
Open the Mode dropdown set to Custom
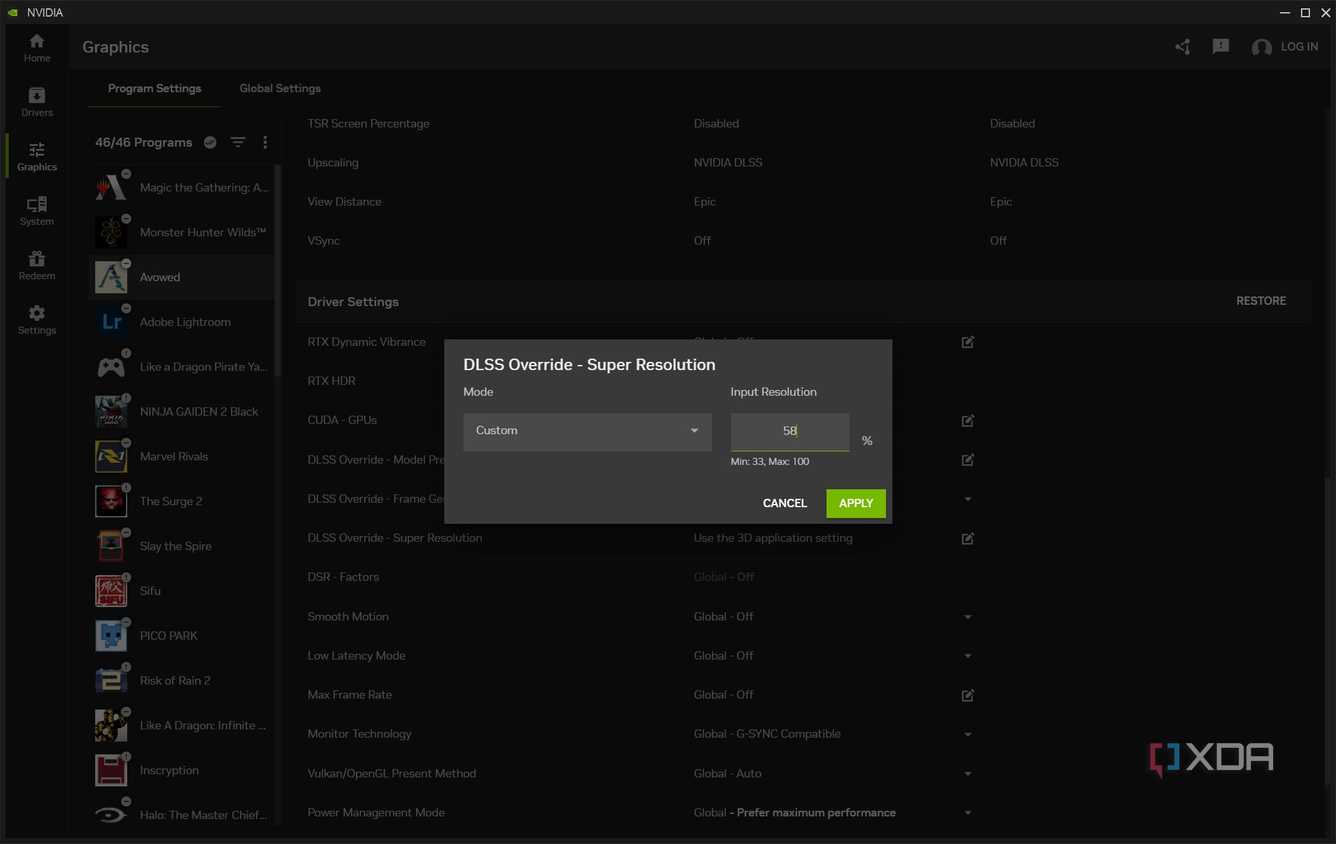click(x=587, y=431)
